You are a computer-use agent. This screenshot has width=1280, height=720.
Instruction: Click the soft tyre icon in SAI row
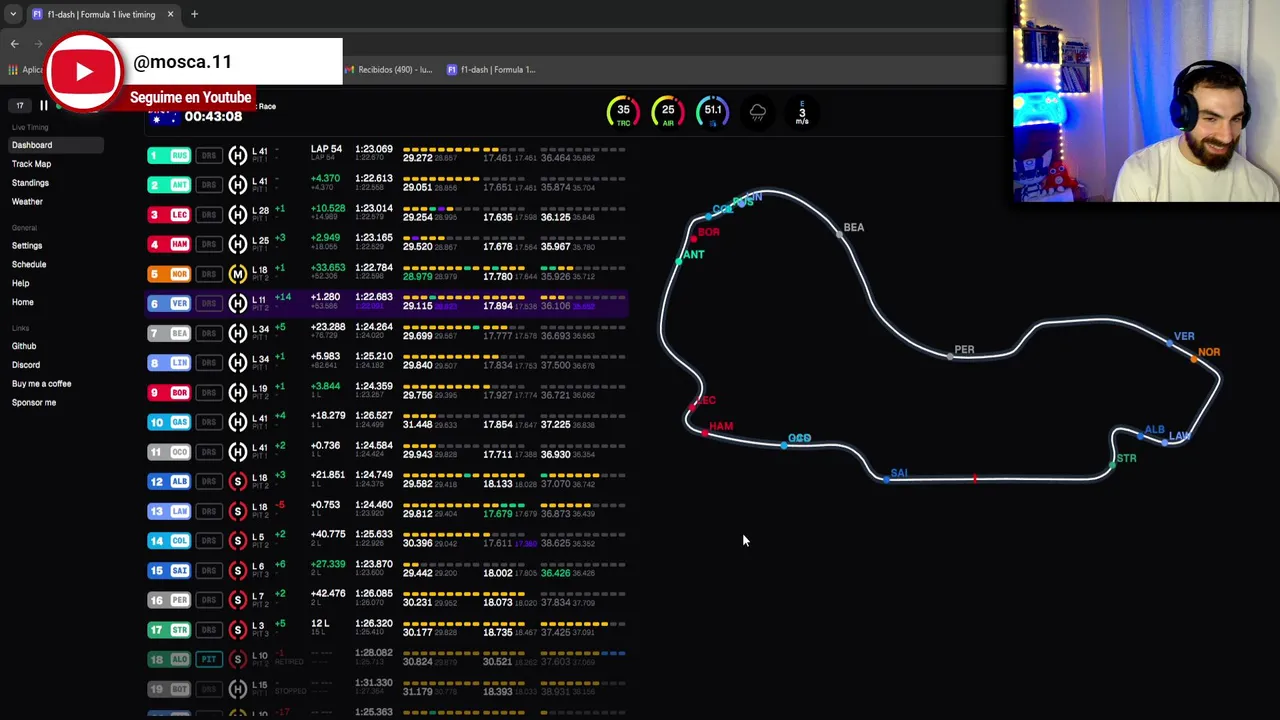pyautogui.click(x=237, y=570)
